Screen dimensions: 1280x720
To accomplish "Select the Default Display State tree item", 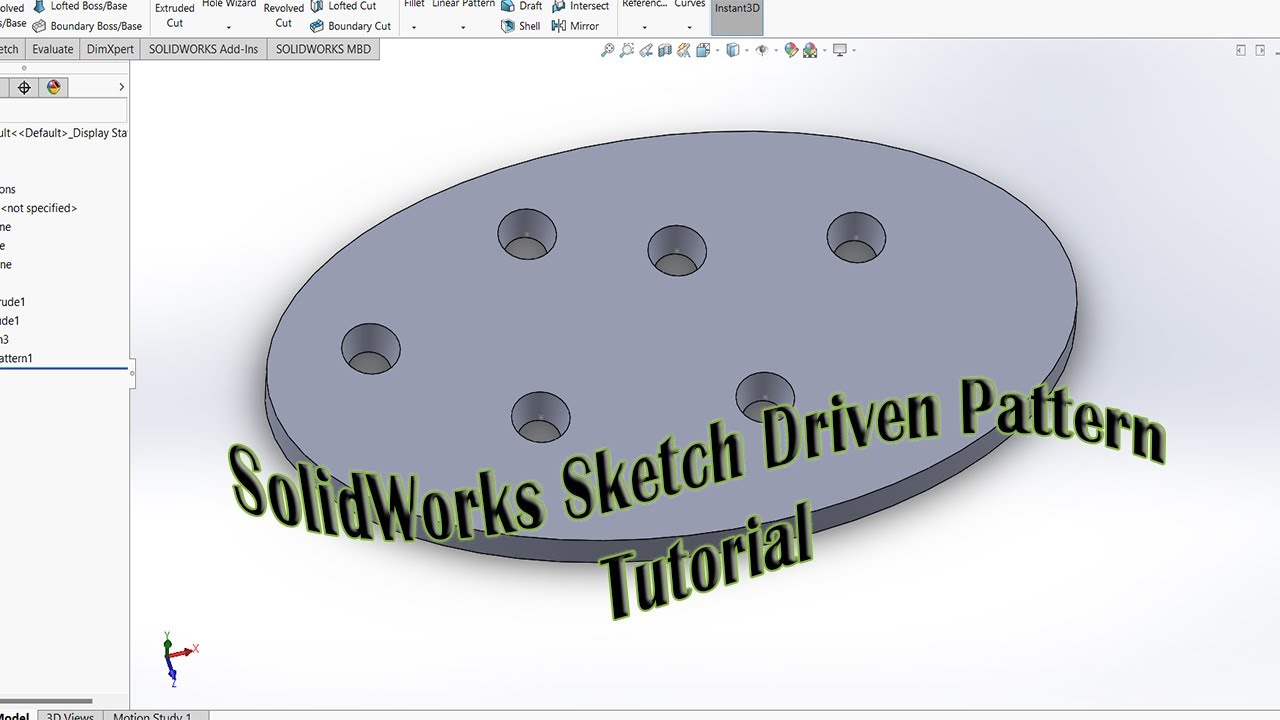I will tap(64, 133).
